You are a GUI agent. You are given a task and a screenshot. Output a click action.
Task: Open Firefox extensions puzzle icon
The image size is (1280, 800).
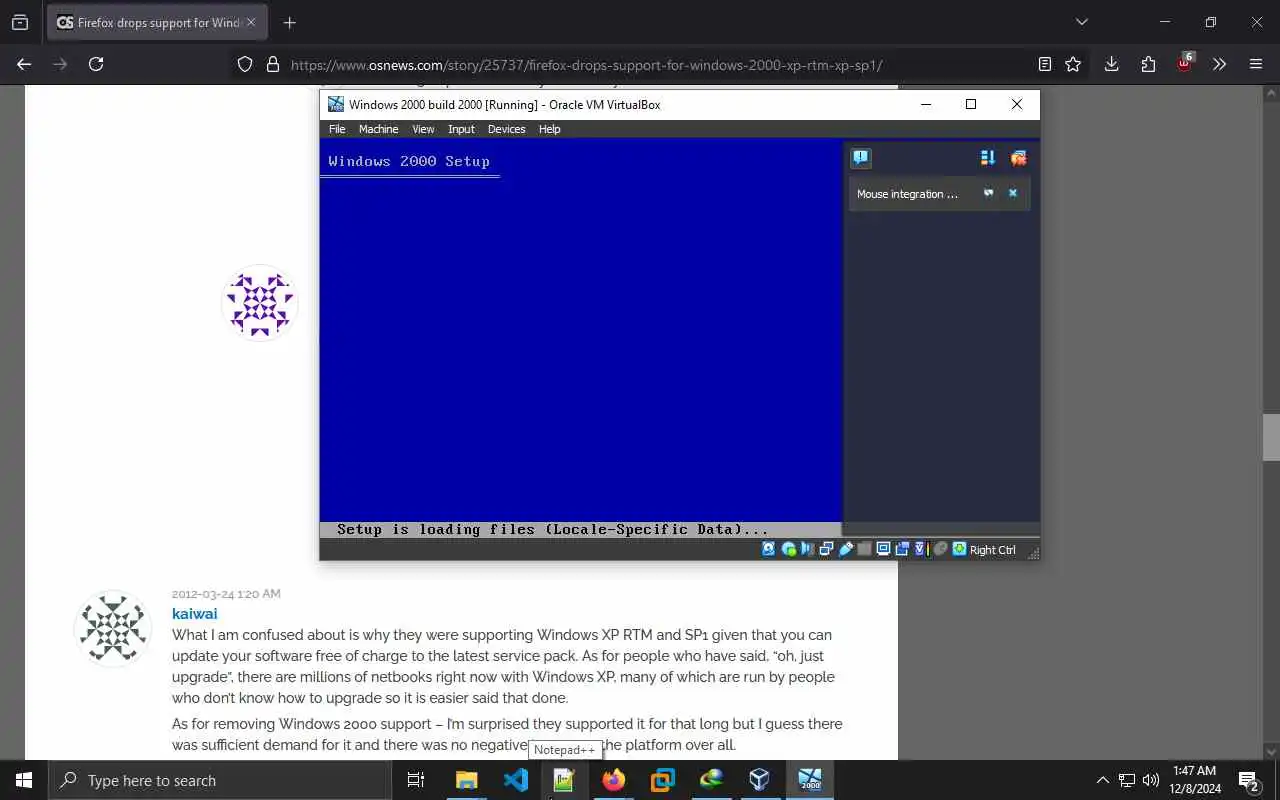click(x=1148, y=64)
